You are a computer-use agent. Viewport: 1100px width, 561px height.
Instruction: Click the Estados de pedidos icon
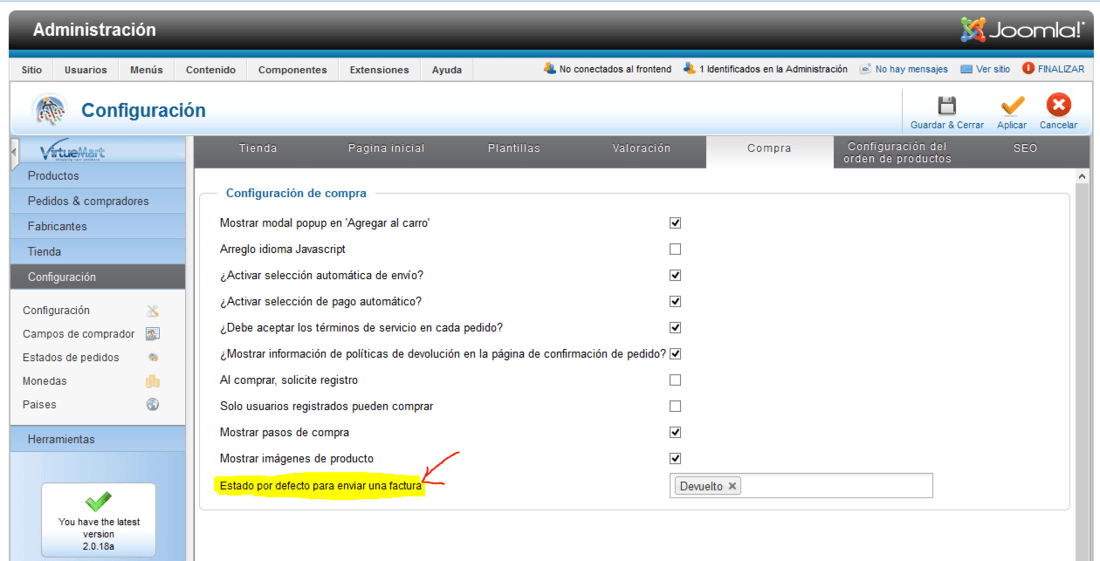click(152, 358)
